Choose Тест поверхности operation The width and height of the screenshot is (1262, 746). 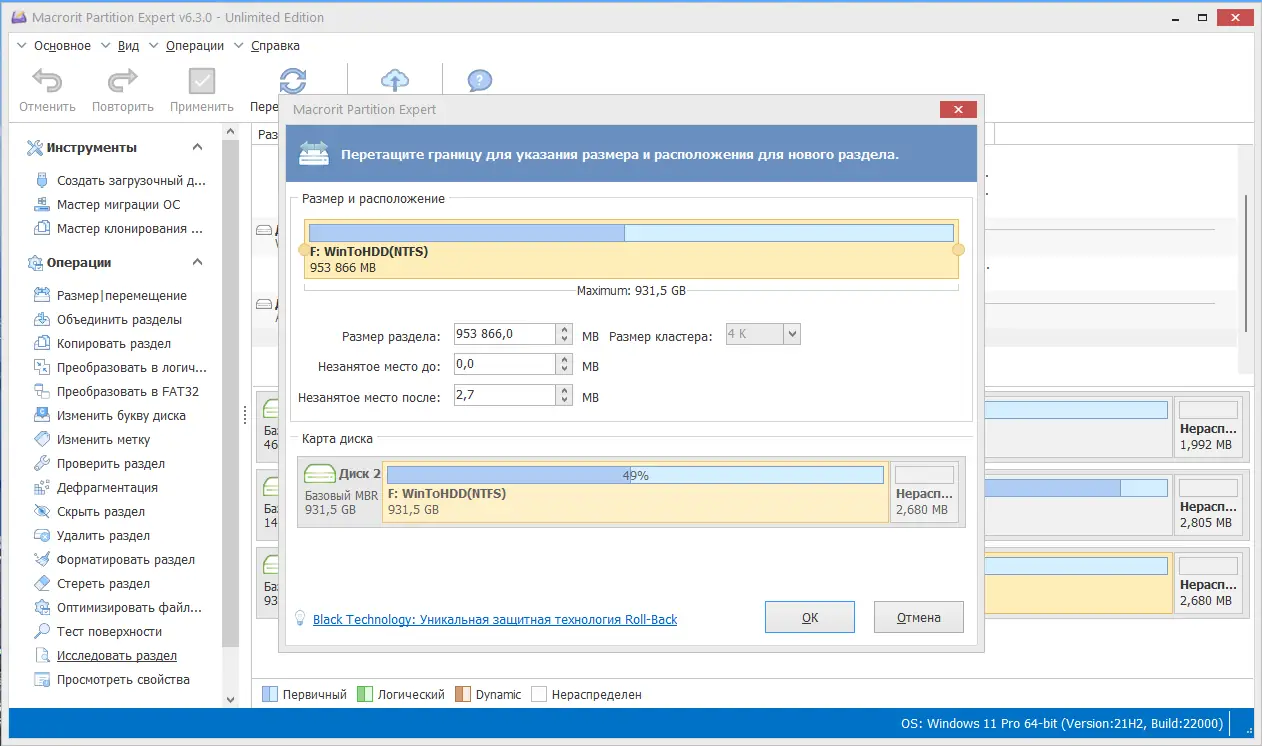point(97,632)
